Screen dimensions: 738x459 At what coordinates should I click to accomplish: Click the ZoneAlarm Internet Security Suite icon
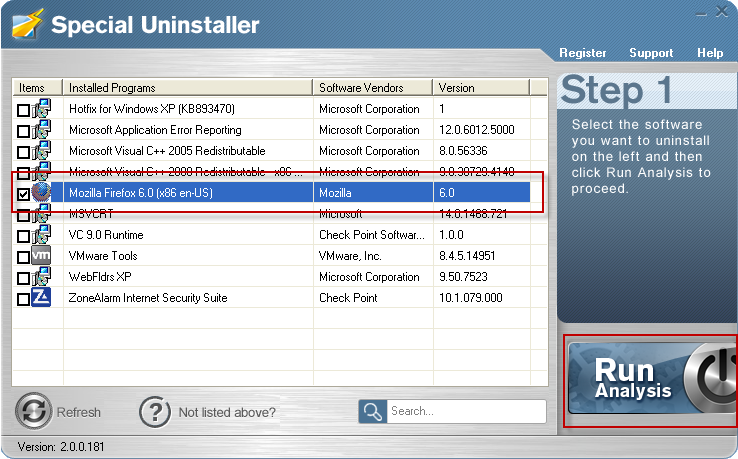pyautogui.click(x=41, y=298)
